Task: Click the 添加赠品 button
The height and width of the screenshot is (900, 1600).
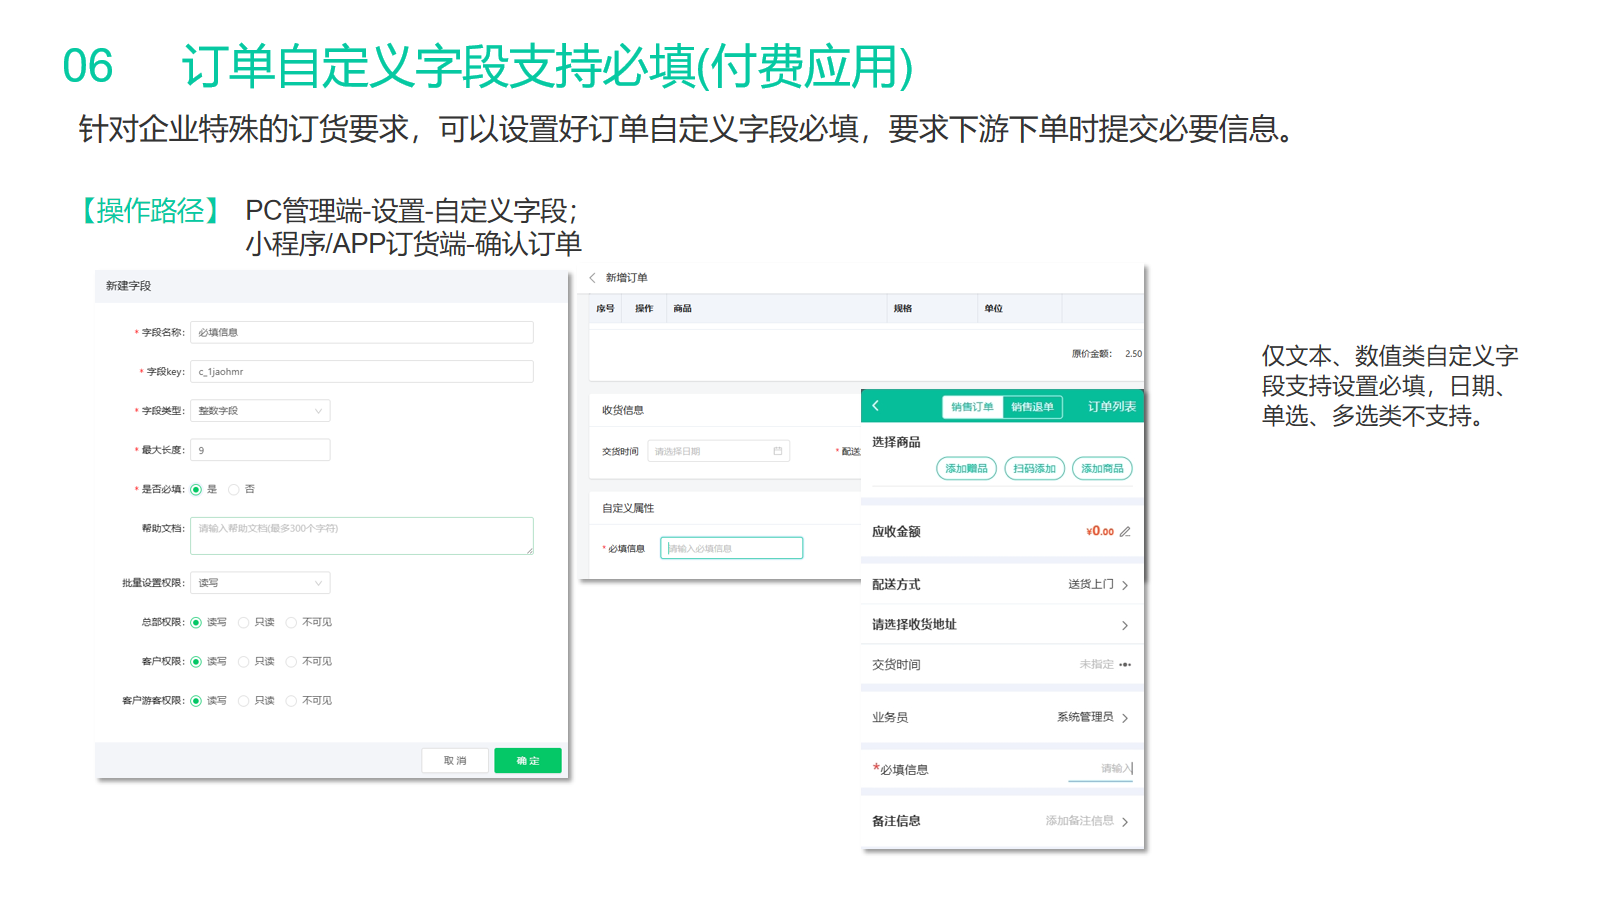Action: (966, 469)
